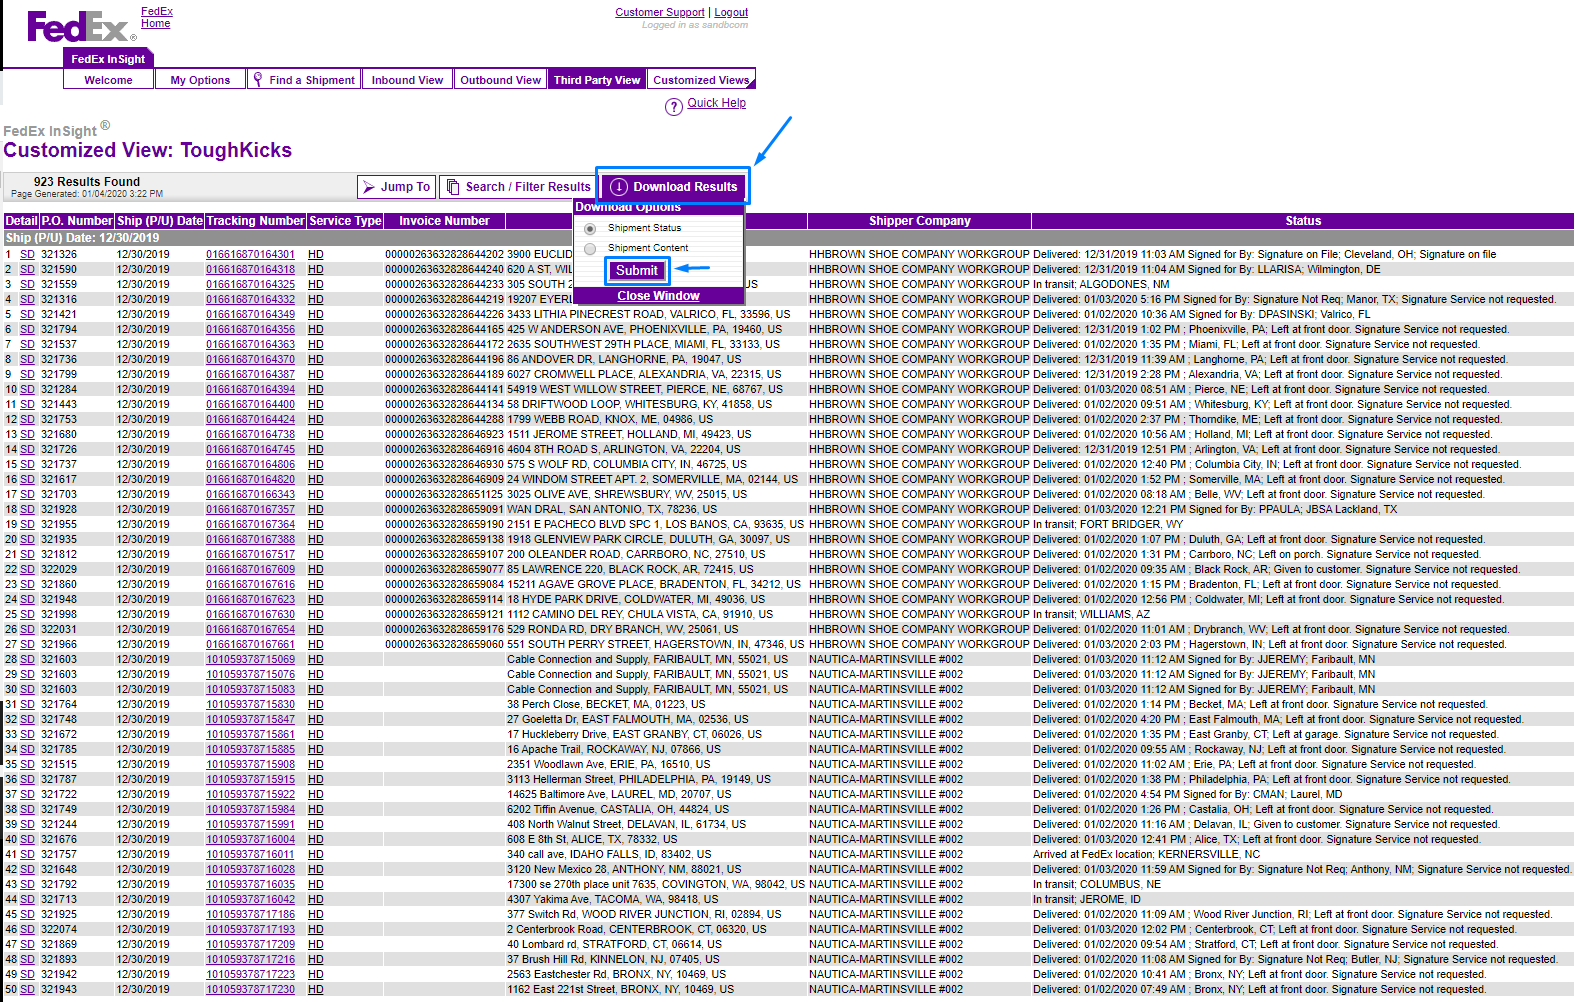
Task: Open the Customer Support link
Action: (660, 13)
